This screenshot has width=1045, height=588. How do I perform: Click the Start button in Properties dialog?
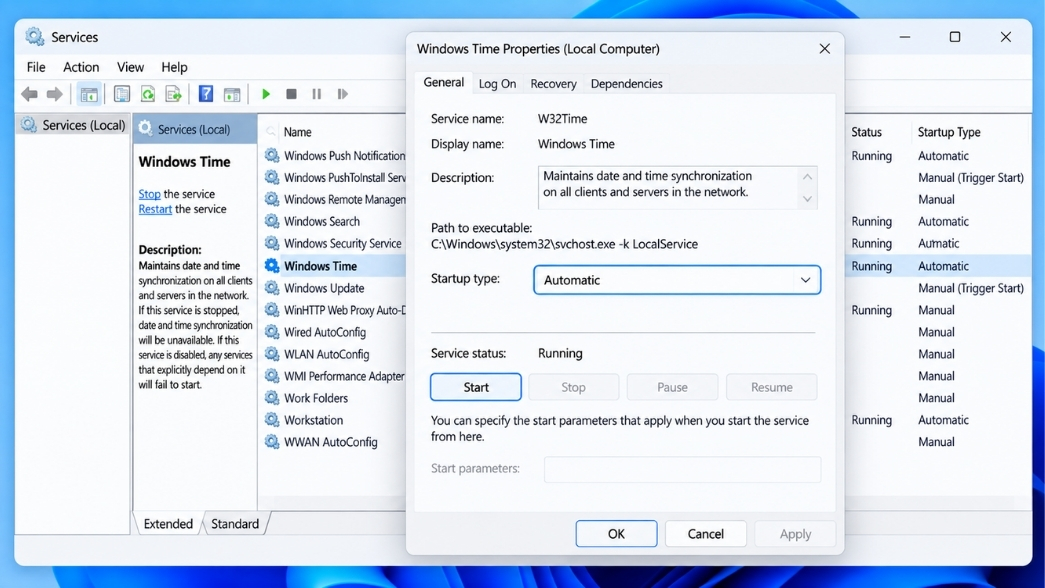click(x=476, y=387)
